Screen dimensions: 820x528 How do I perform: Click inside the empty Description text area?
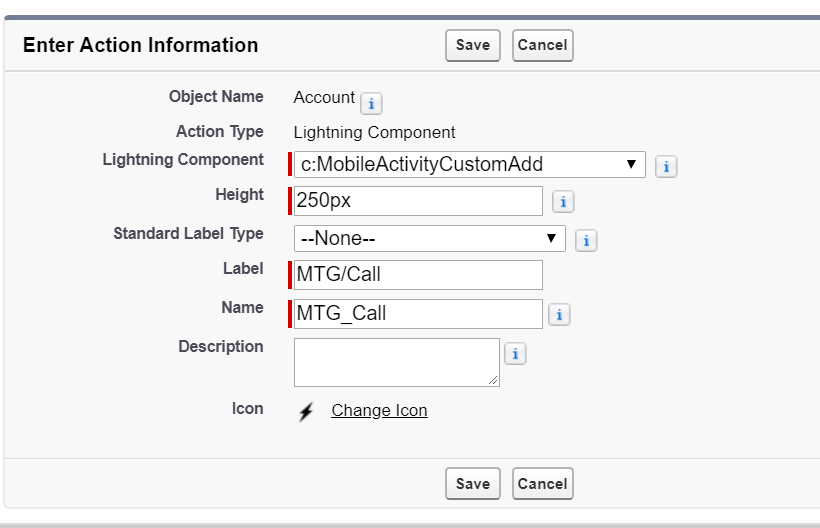click(x=395, y=361)
